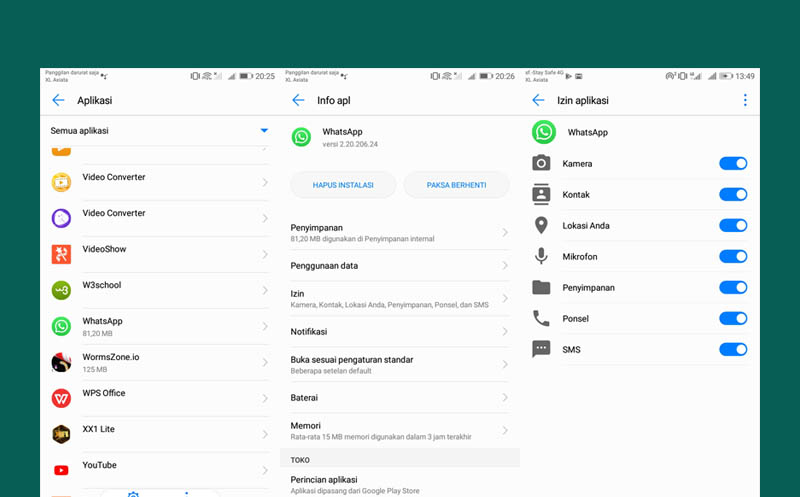Expand the Izin permissions row
Viewport: 800px width, 497px height.
[399, 299]
